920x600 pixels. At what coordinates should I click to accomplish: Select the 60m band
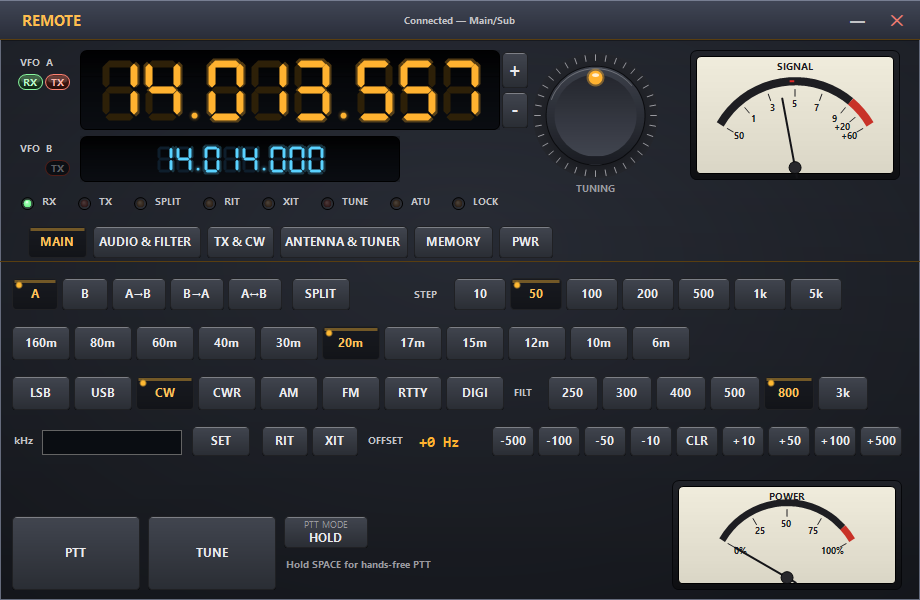coord(164,343)
